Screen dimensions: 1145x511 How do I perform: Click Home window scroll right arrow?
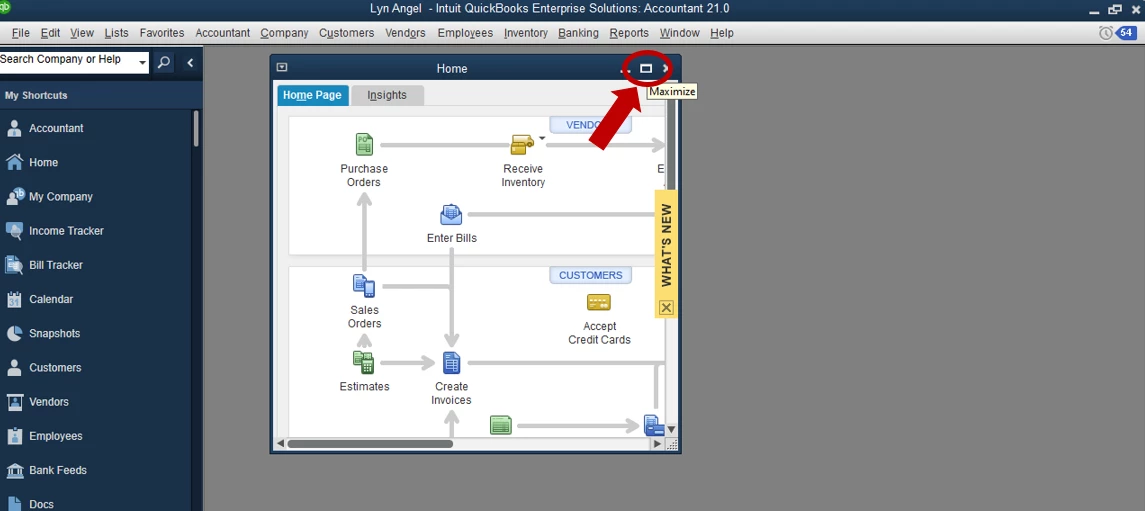[657, 444]
